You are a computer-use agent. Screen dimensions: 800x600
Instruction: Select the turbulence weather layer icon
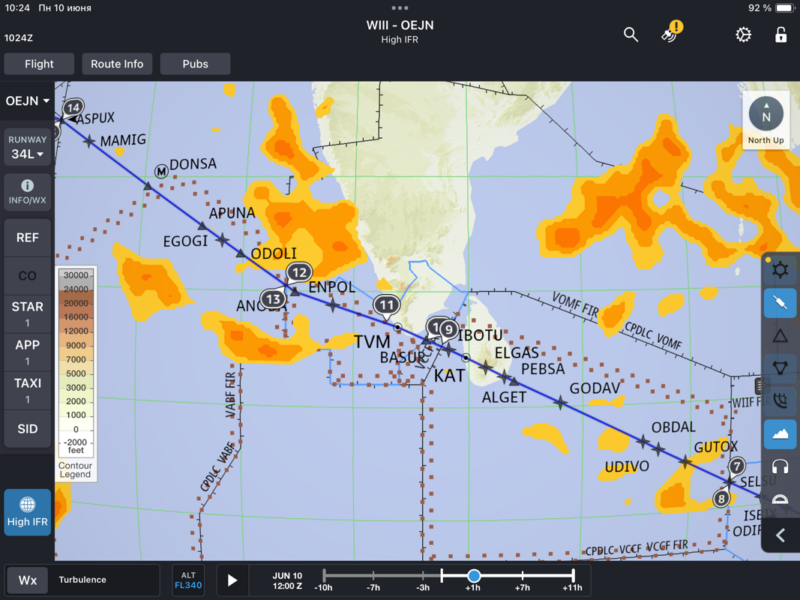click(x=779, y=302)
